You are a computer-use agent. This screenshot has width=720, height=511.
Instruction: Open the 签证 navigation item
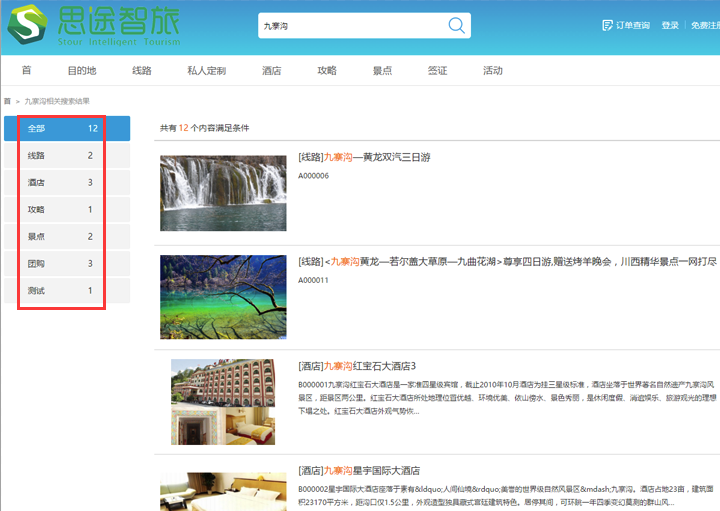click(x=437, y=71)
